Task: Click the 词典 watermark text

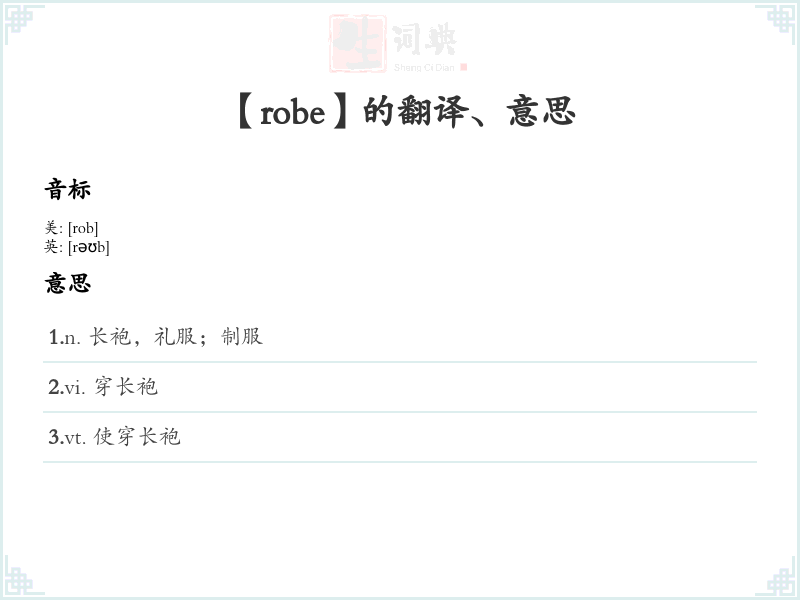Action: click(x=424, y=39)
